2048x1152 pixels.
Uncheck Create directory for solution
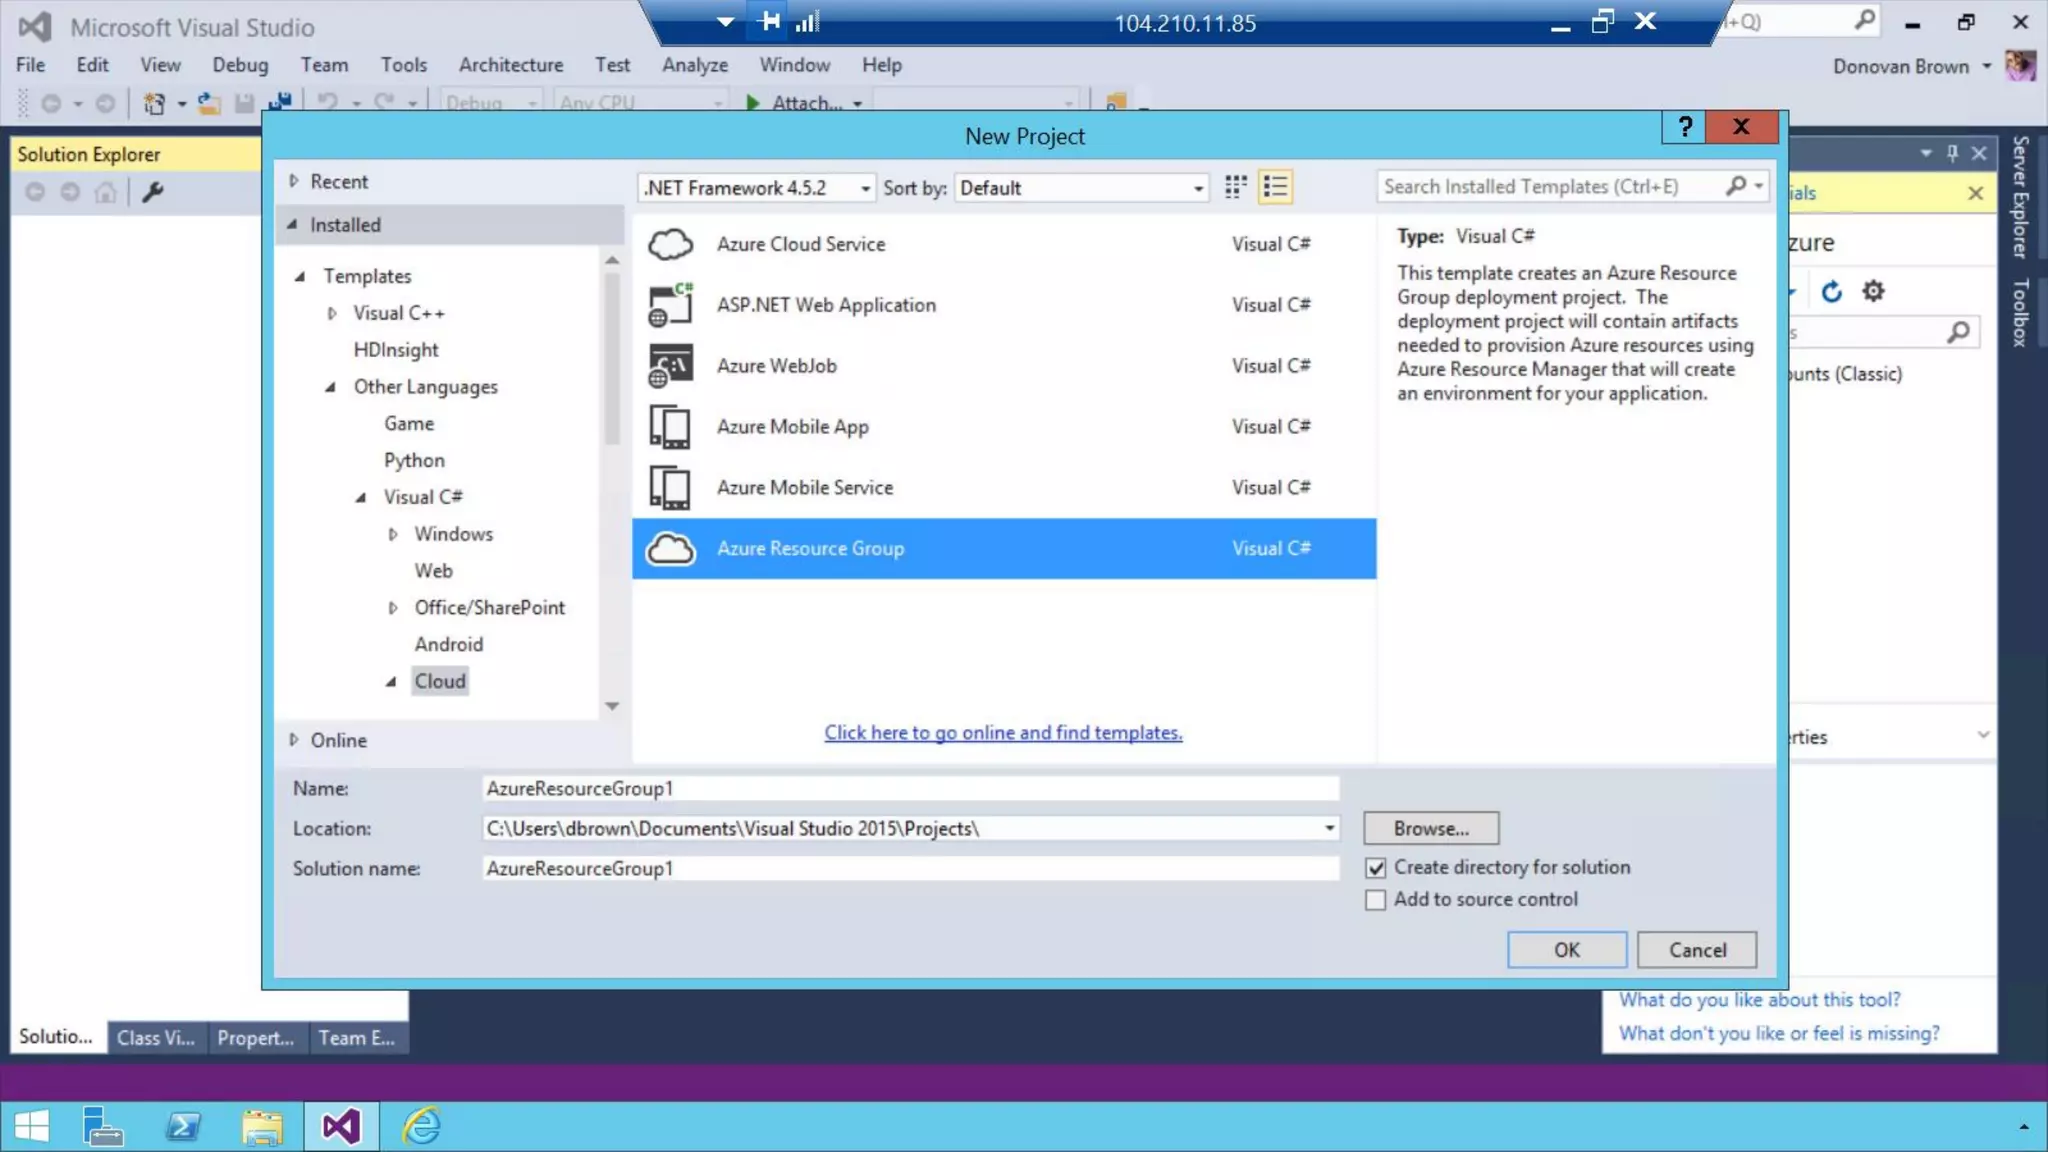tap(1376, 868)
